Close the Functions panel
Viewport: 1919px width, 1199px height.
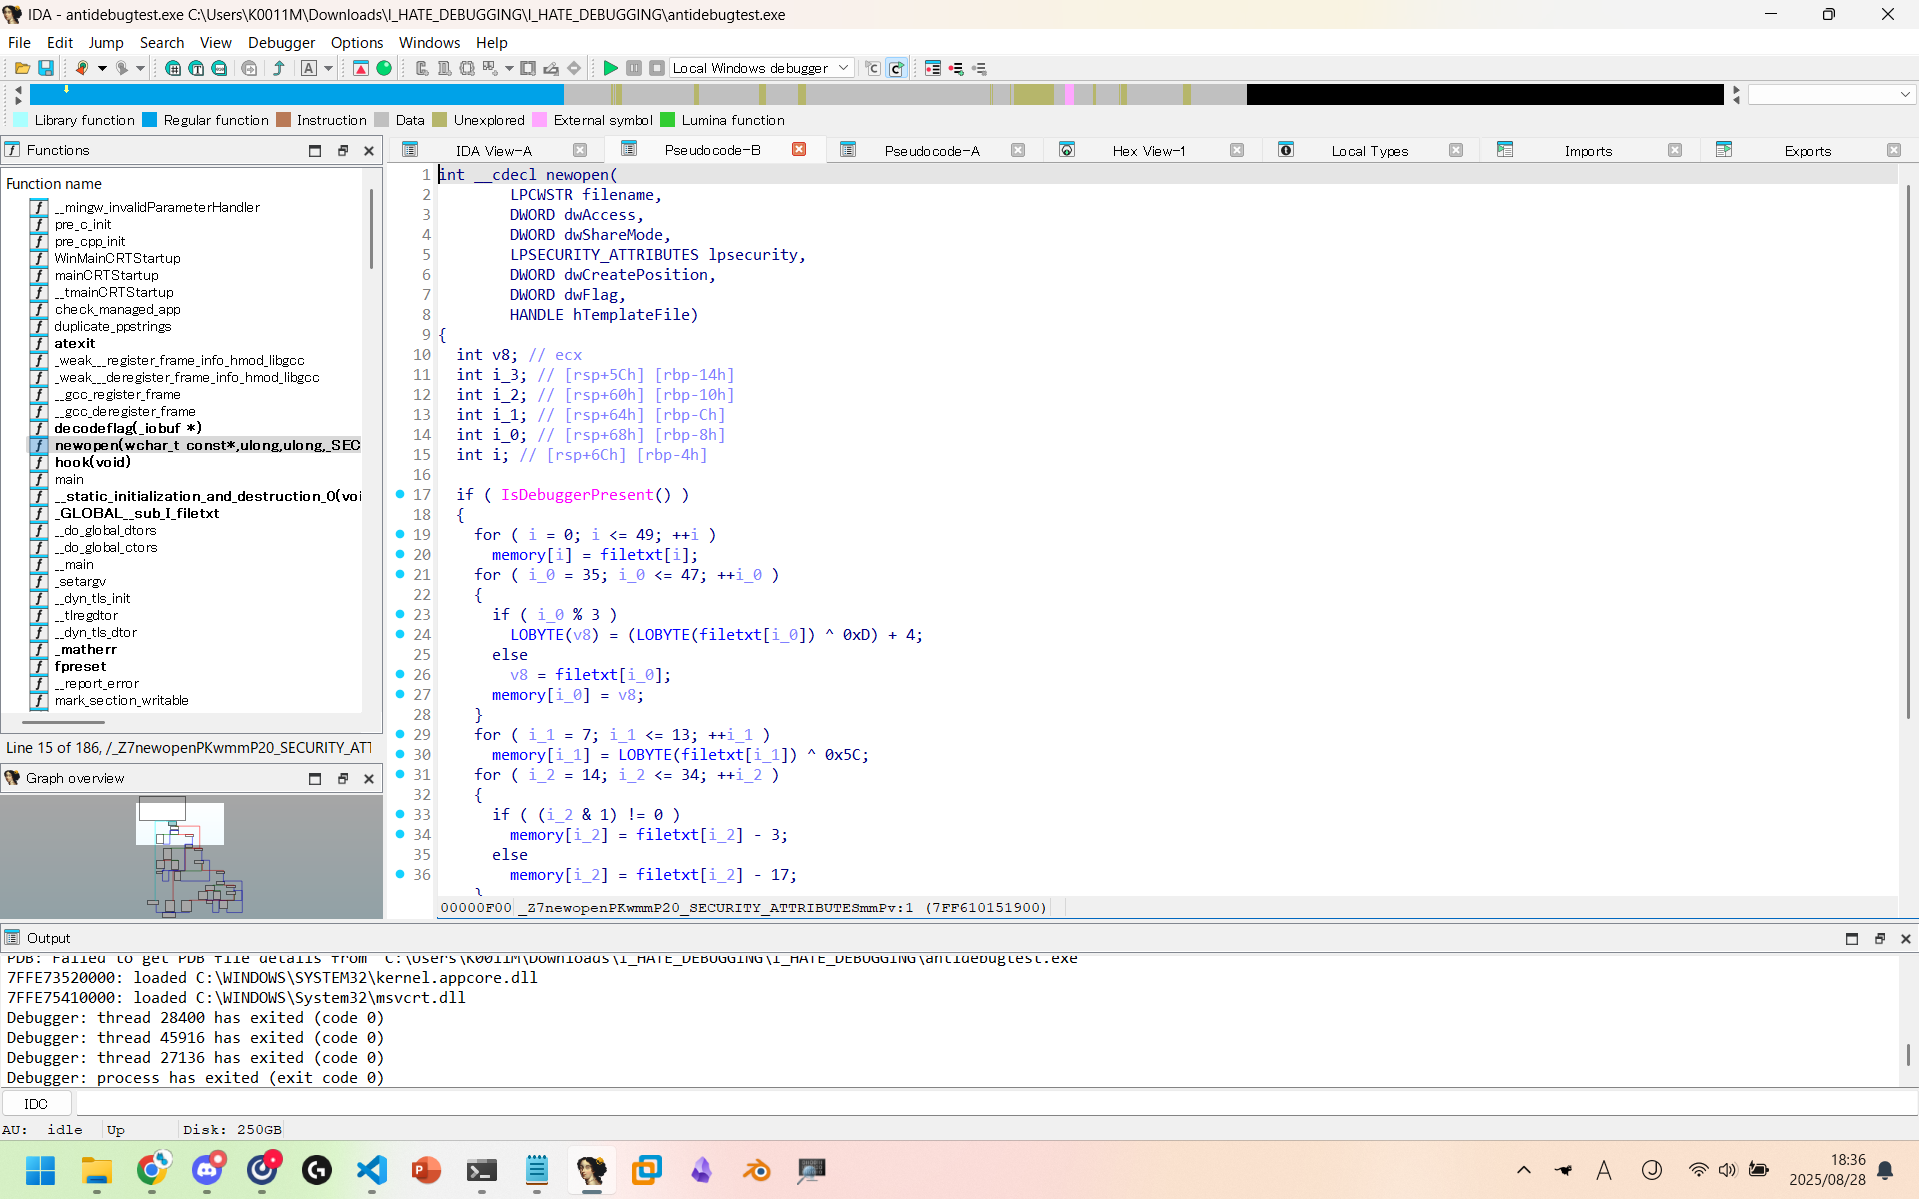[x=369, y=150]
